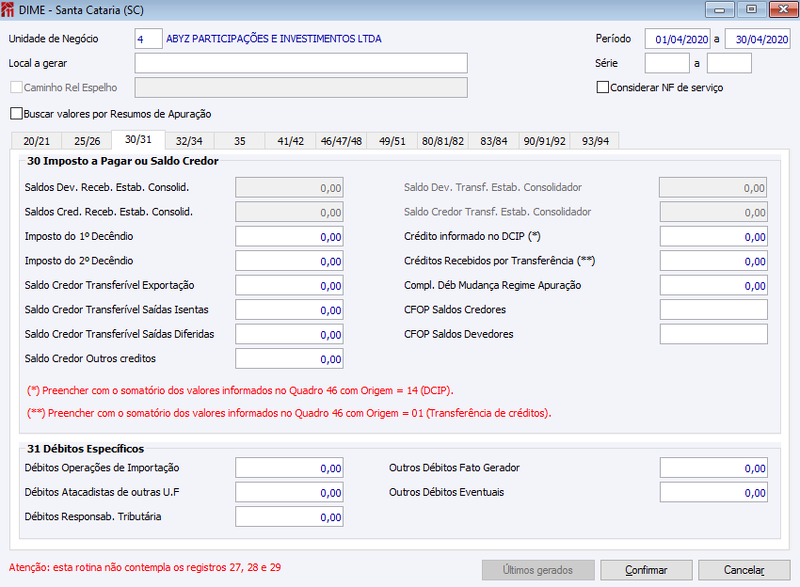
Task: Click the Local a gerar field
Action: pos(301,63)
